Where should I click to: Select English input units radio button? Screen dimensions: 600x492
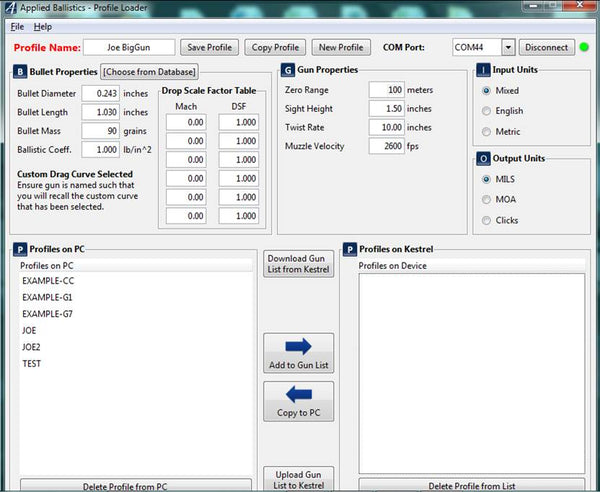tap(487, 111)
